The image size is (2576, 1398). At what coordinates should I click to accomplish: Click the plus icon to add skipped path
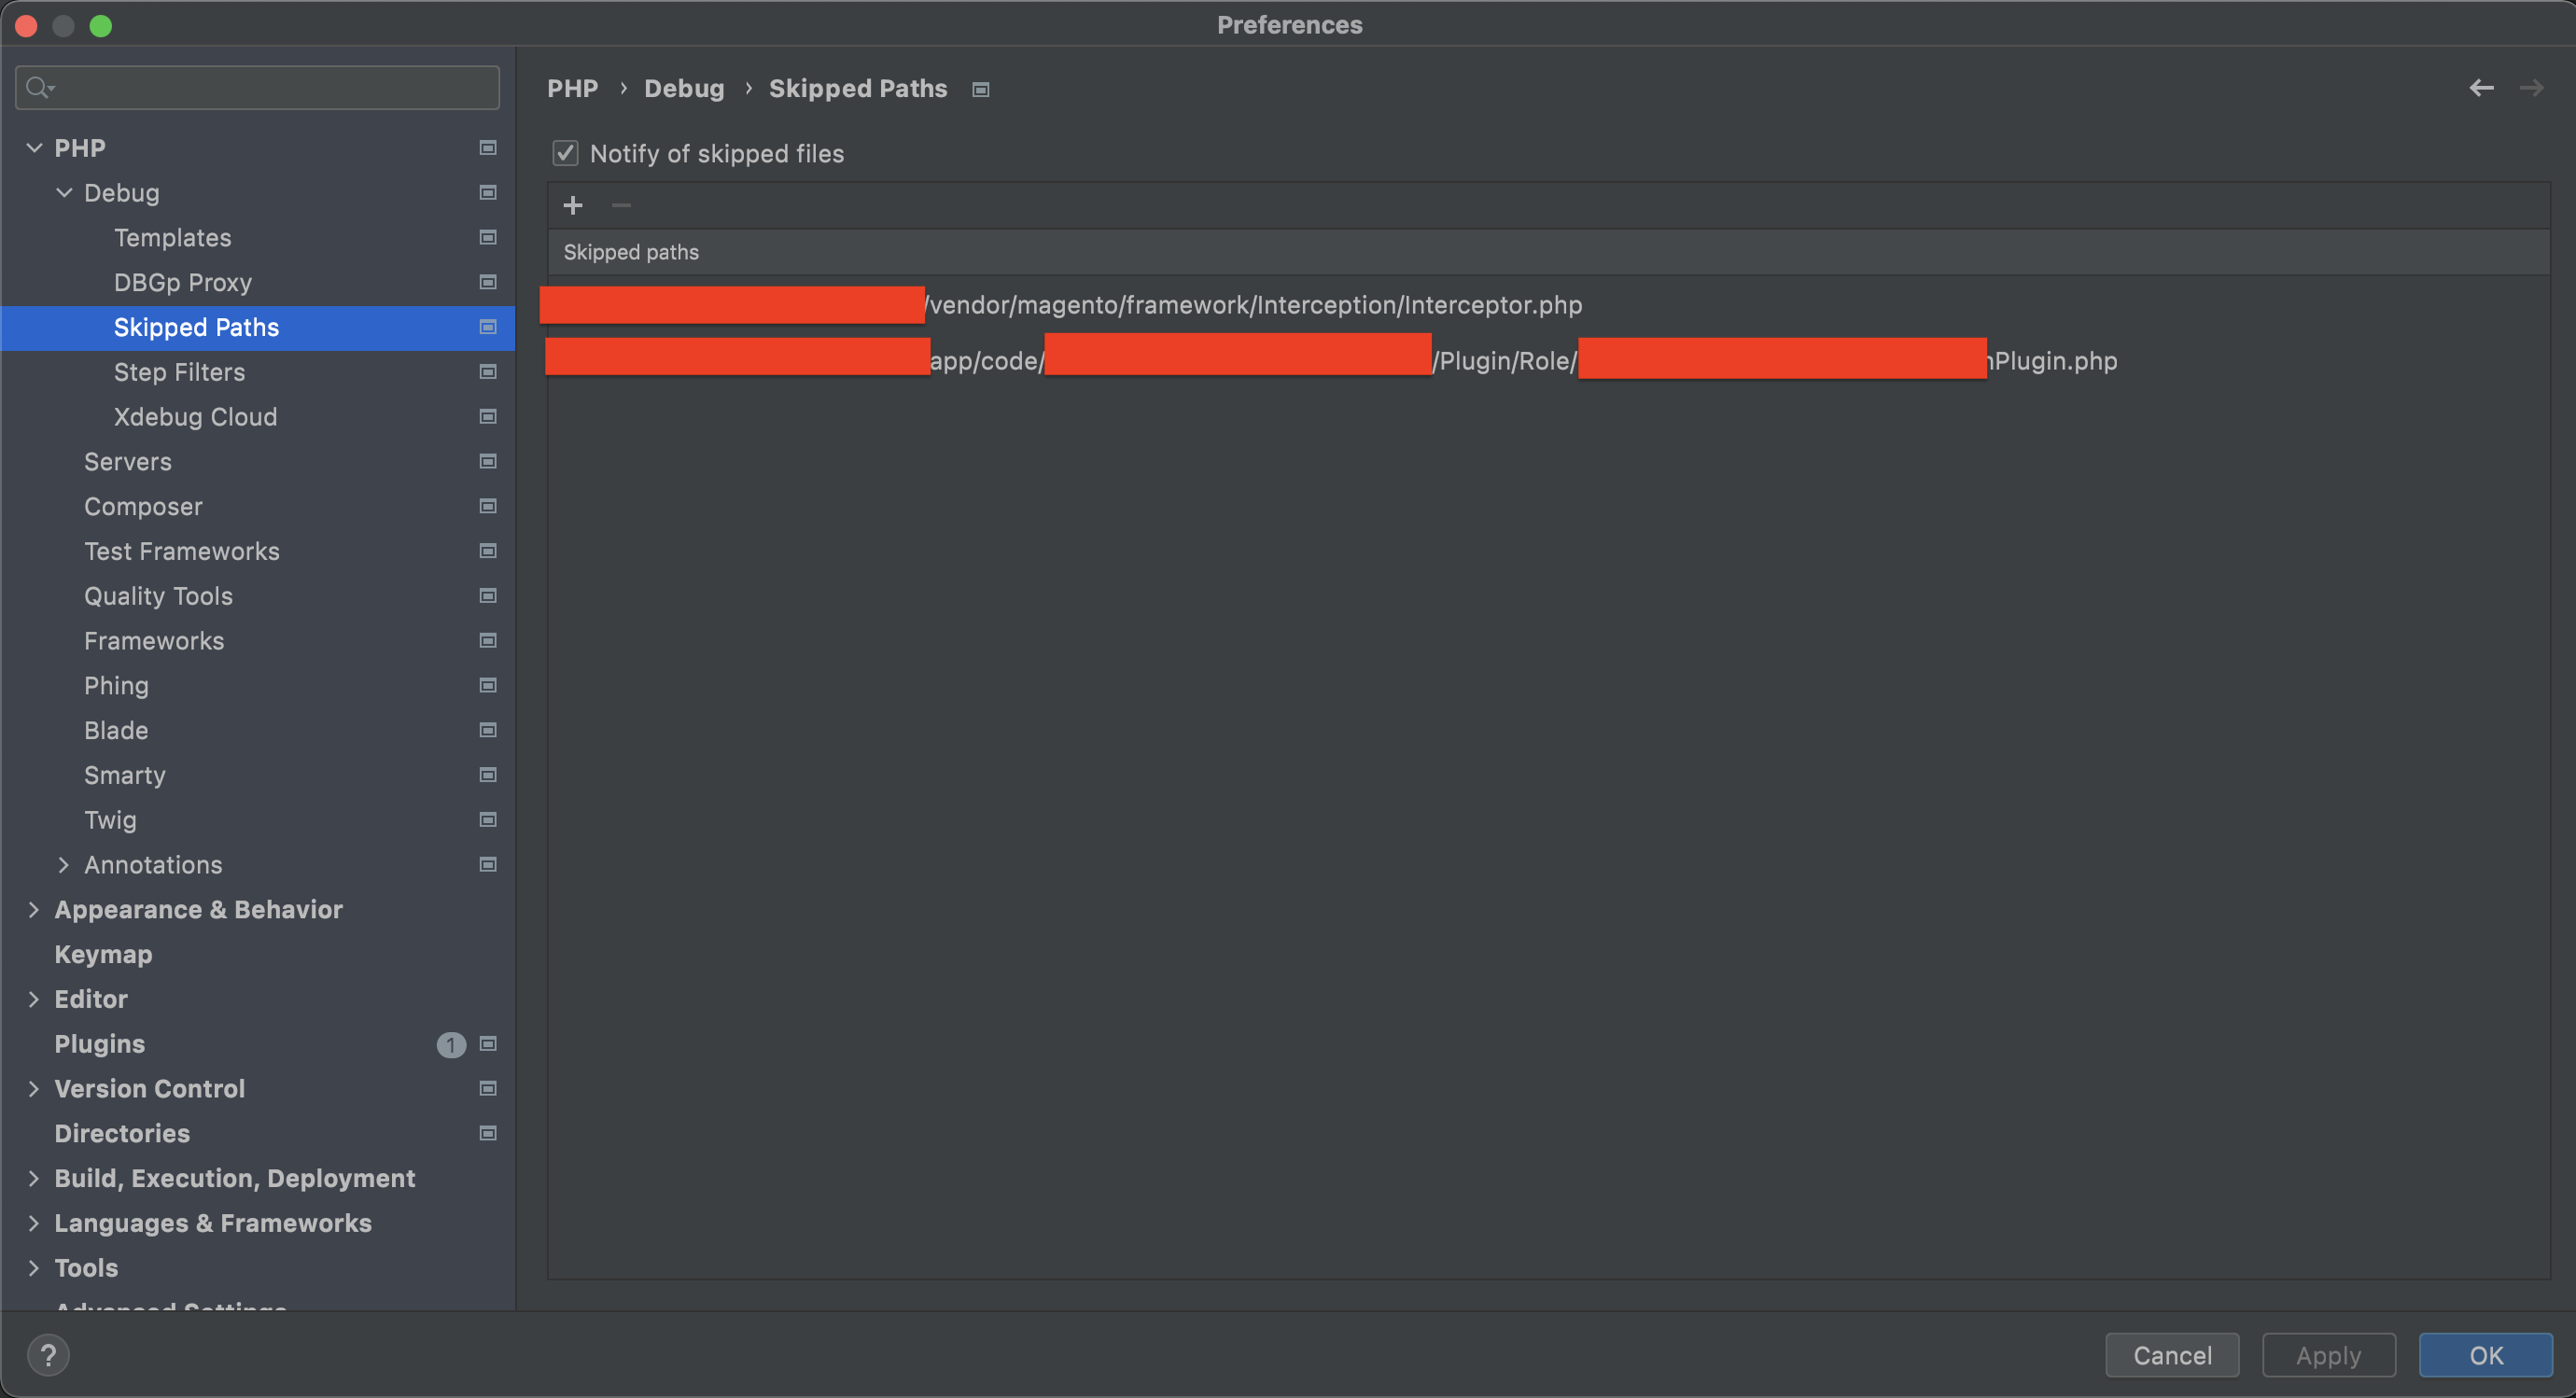(573, 206)
